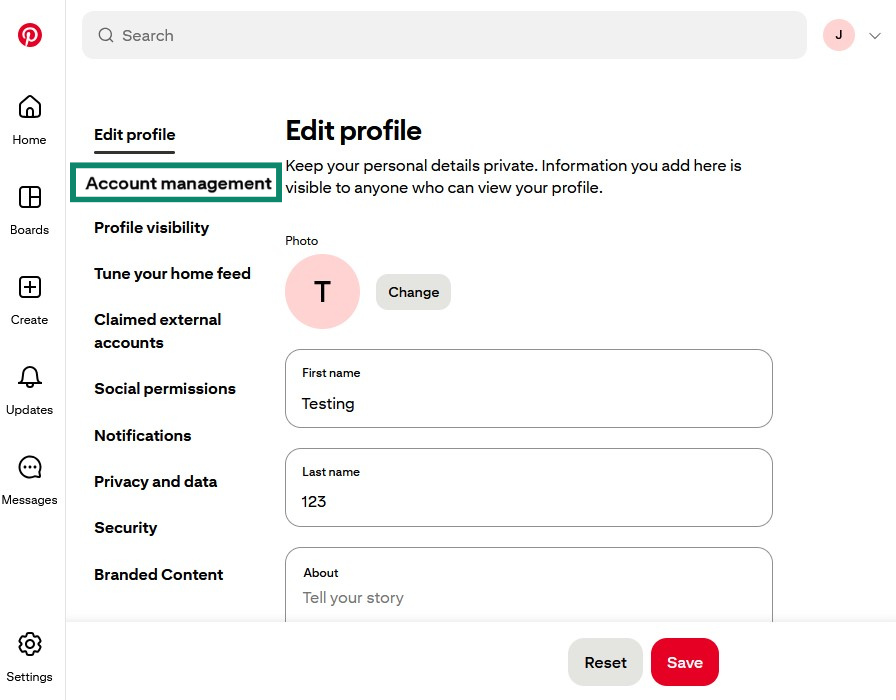Switch to the Edit profile tab
This screenshot has width=896, height=700.
134,134
